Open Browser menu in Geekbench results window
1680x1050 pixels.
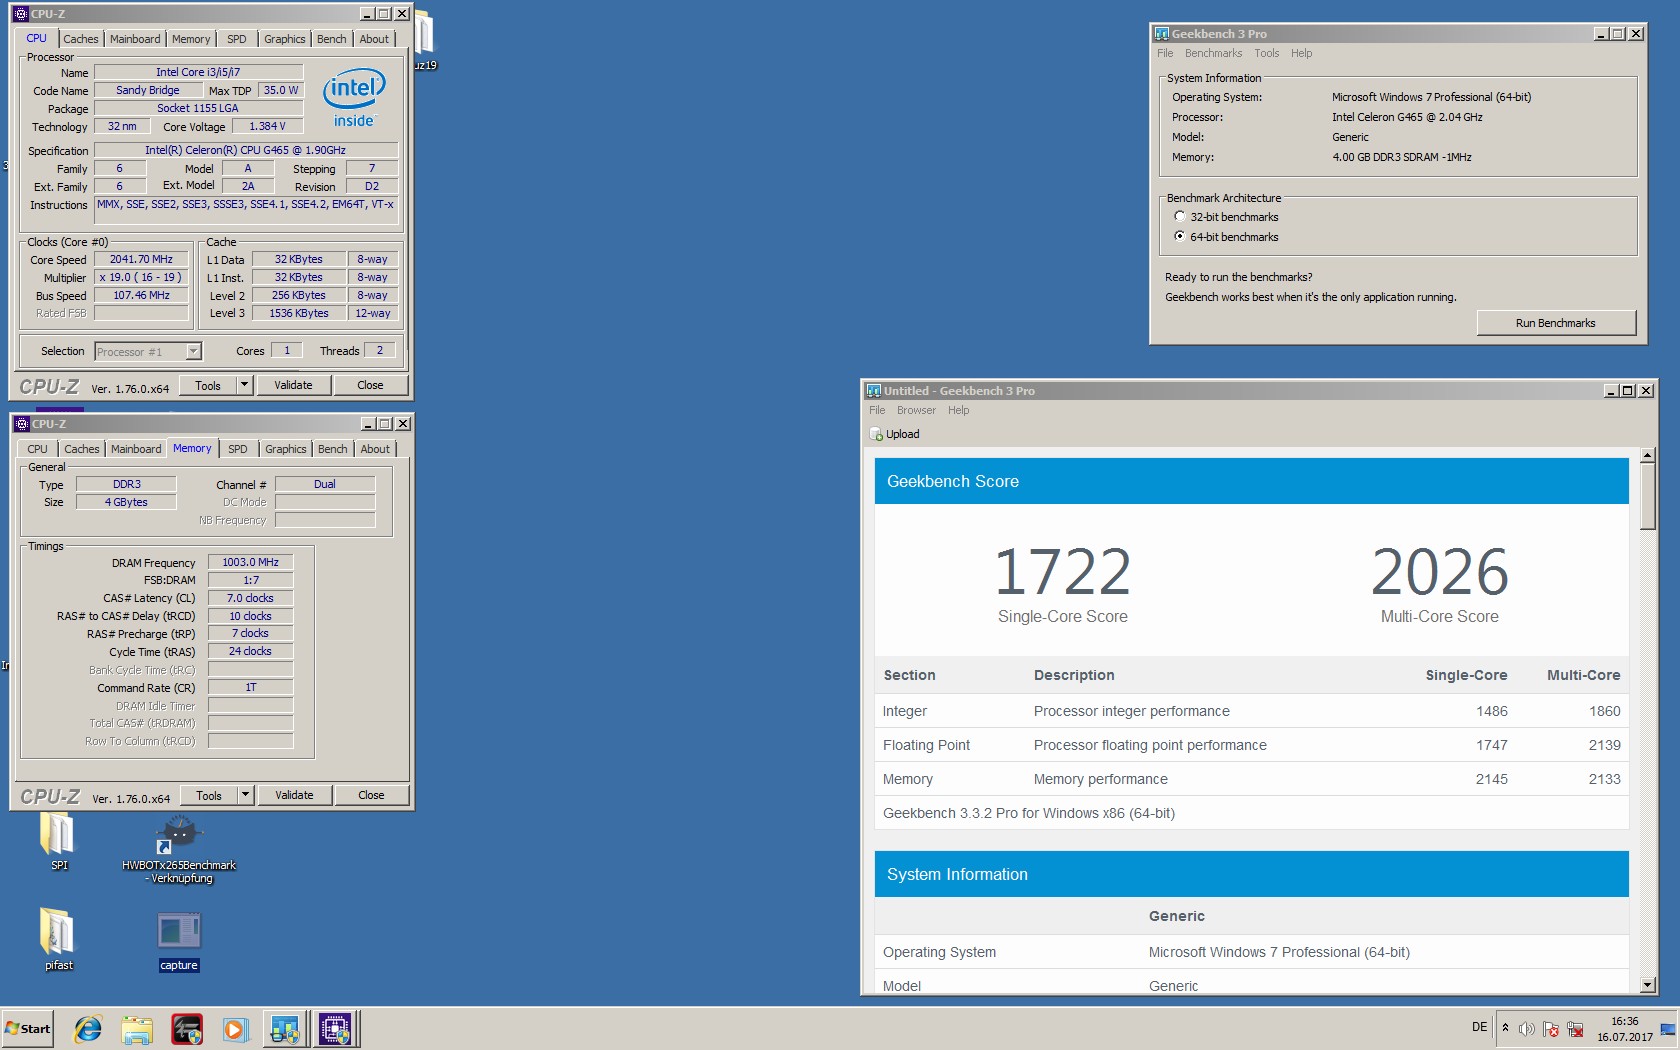[916, 411]
